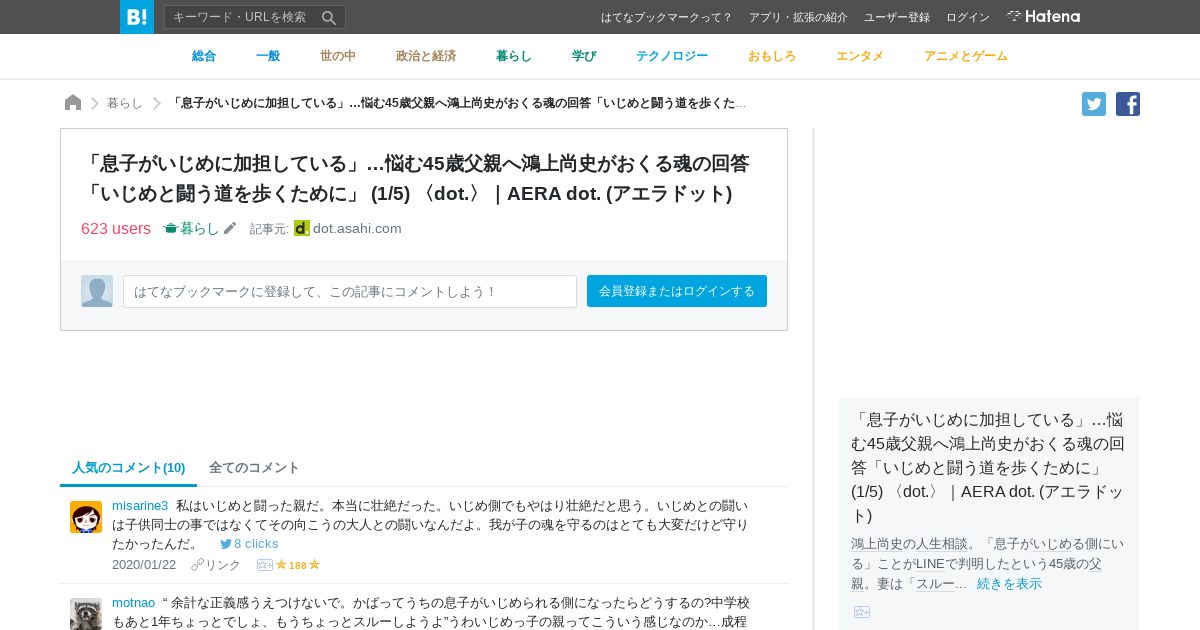The width and height of the screenshot is (1200, 630).
Task: Click the Hatena Bookmark B! logo
Action: (137, 17)
